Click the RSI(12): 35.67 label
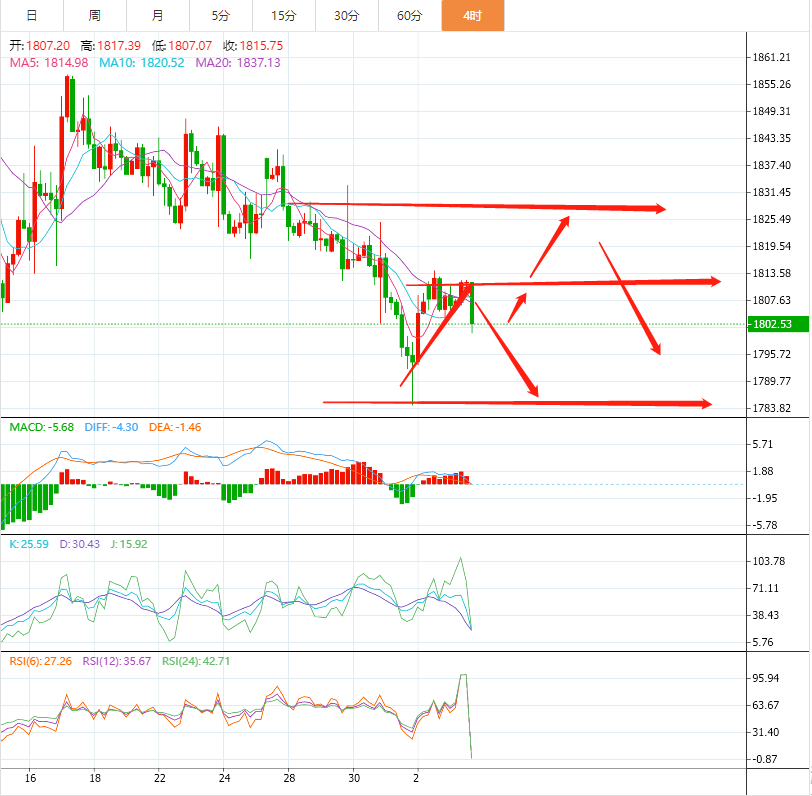This screenshot has width=812, height=796. [x=117, y=661]
